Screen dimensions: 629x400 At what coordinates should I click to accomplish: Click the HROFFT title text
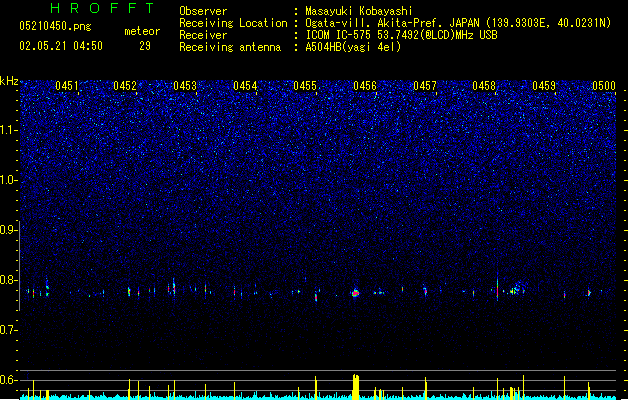point(103,8)
